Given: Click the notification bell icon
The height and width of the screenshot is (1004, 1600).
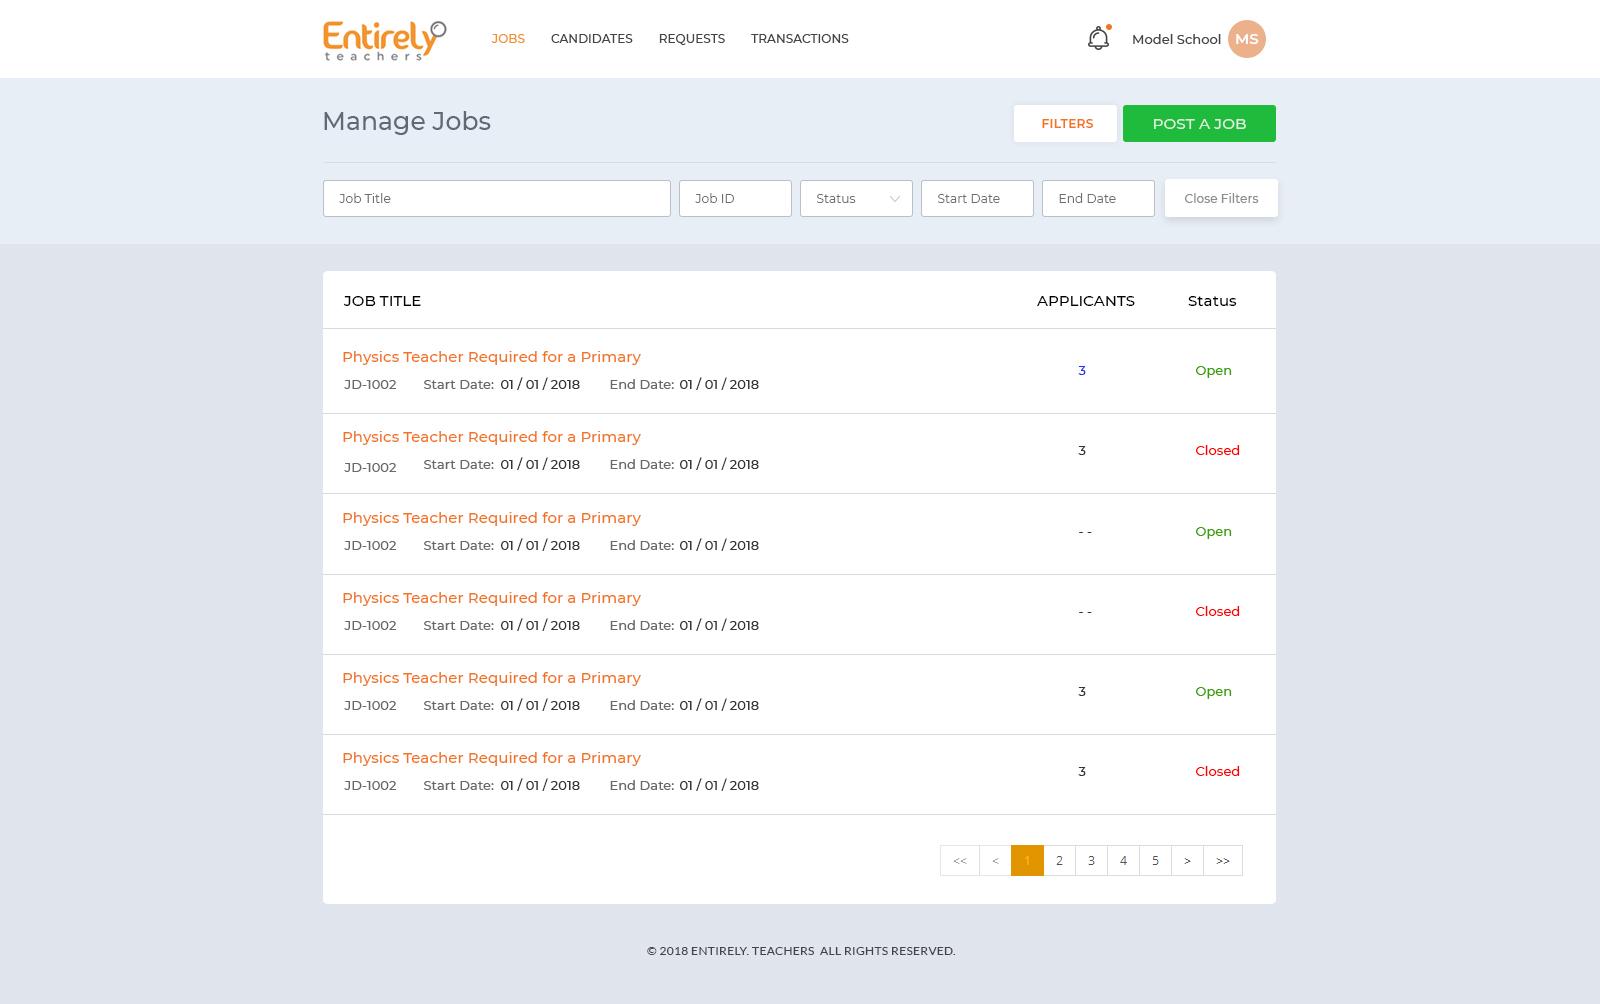Looking at the screenshot, I should (1098, 39).
